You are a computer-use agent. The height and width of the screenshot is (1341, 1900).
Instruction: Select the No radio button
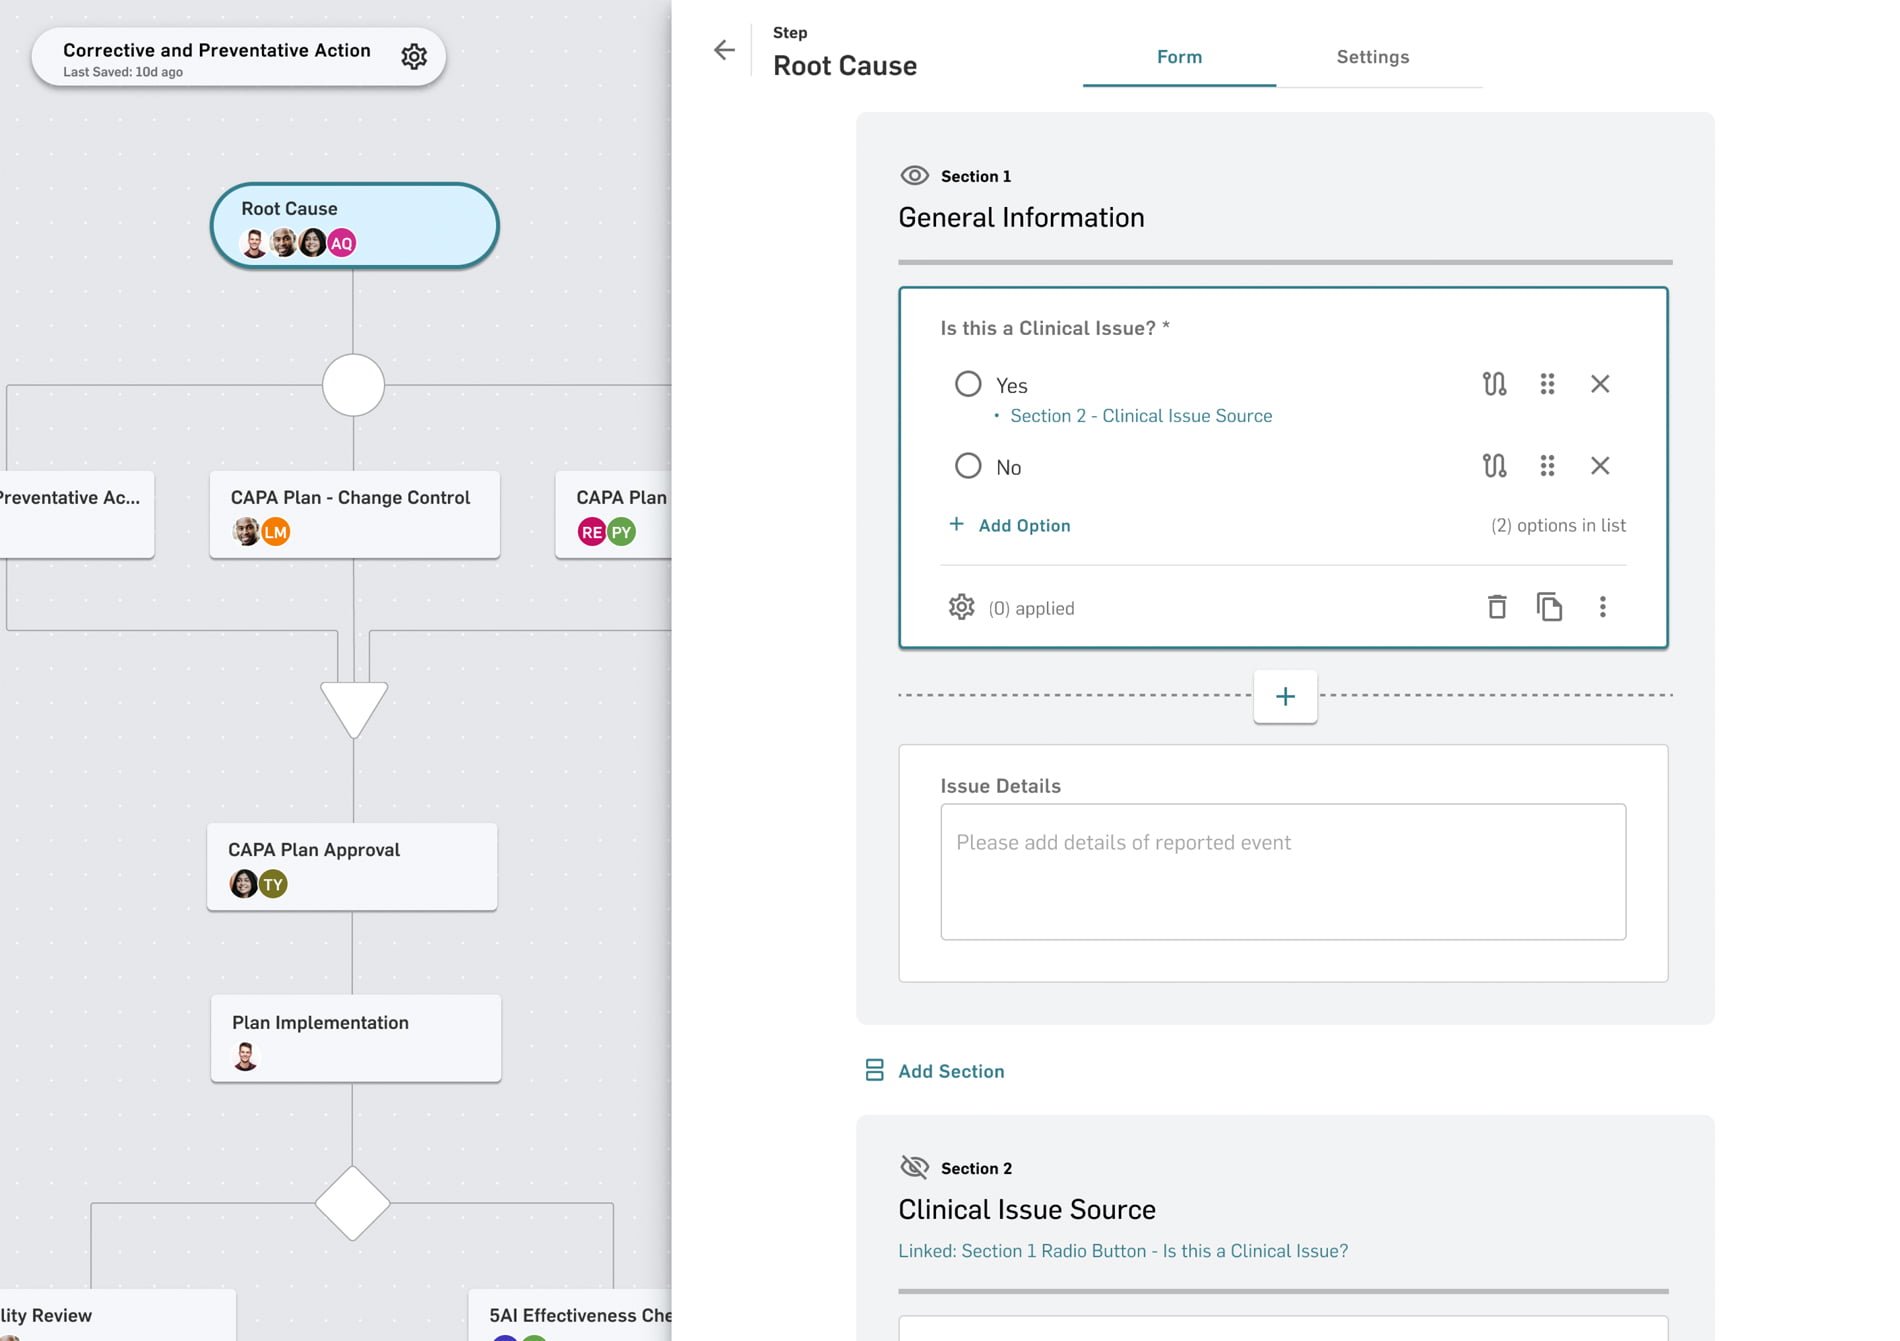pyautogui.click(x=967, y=466)
